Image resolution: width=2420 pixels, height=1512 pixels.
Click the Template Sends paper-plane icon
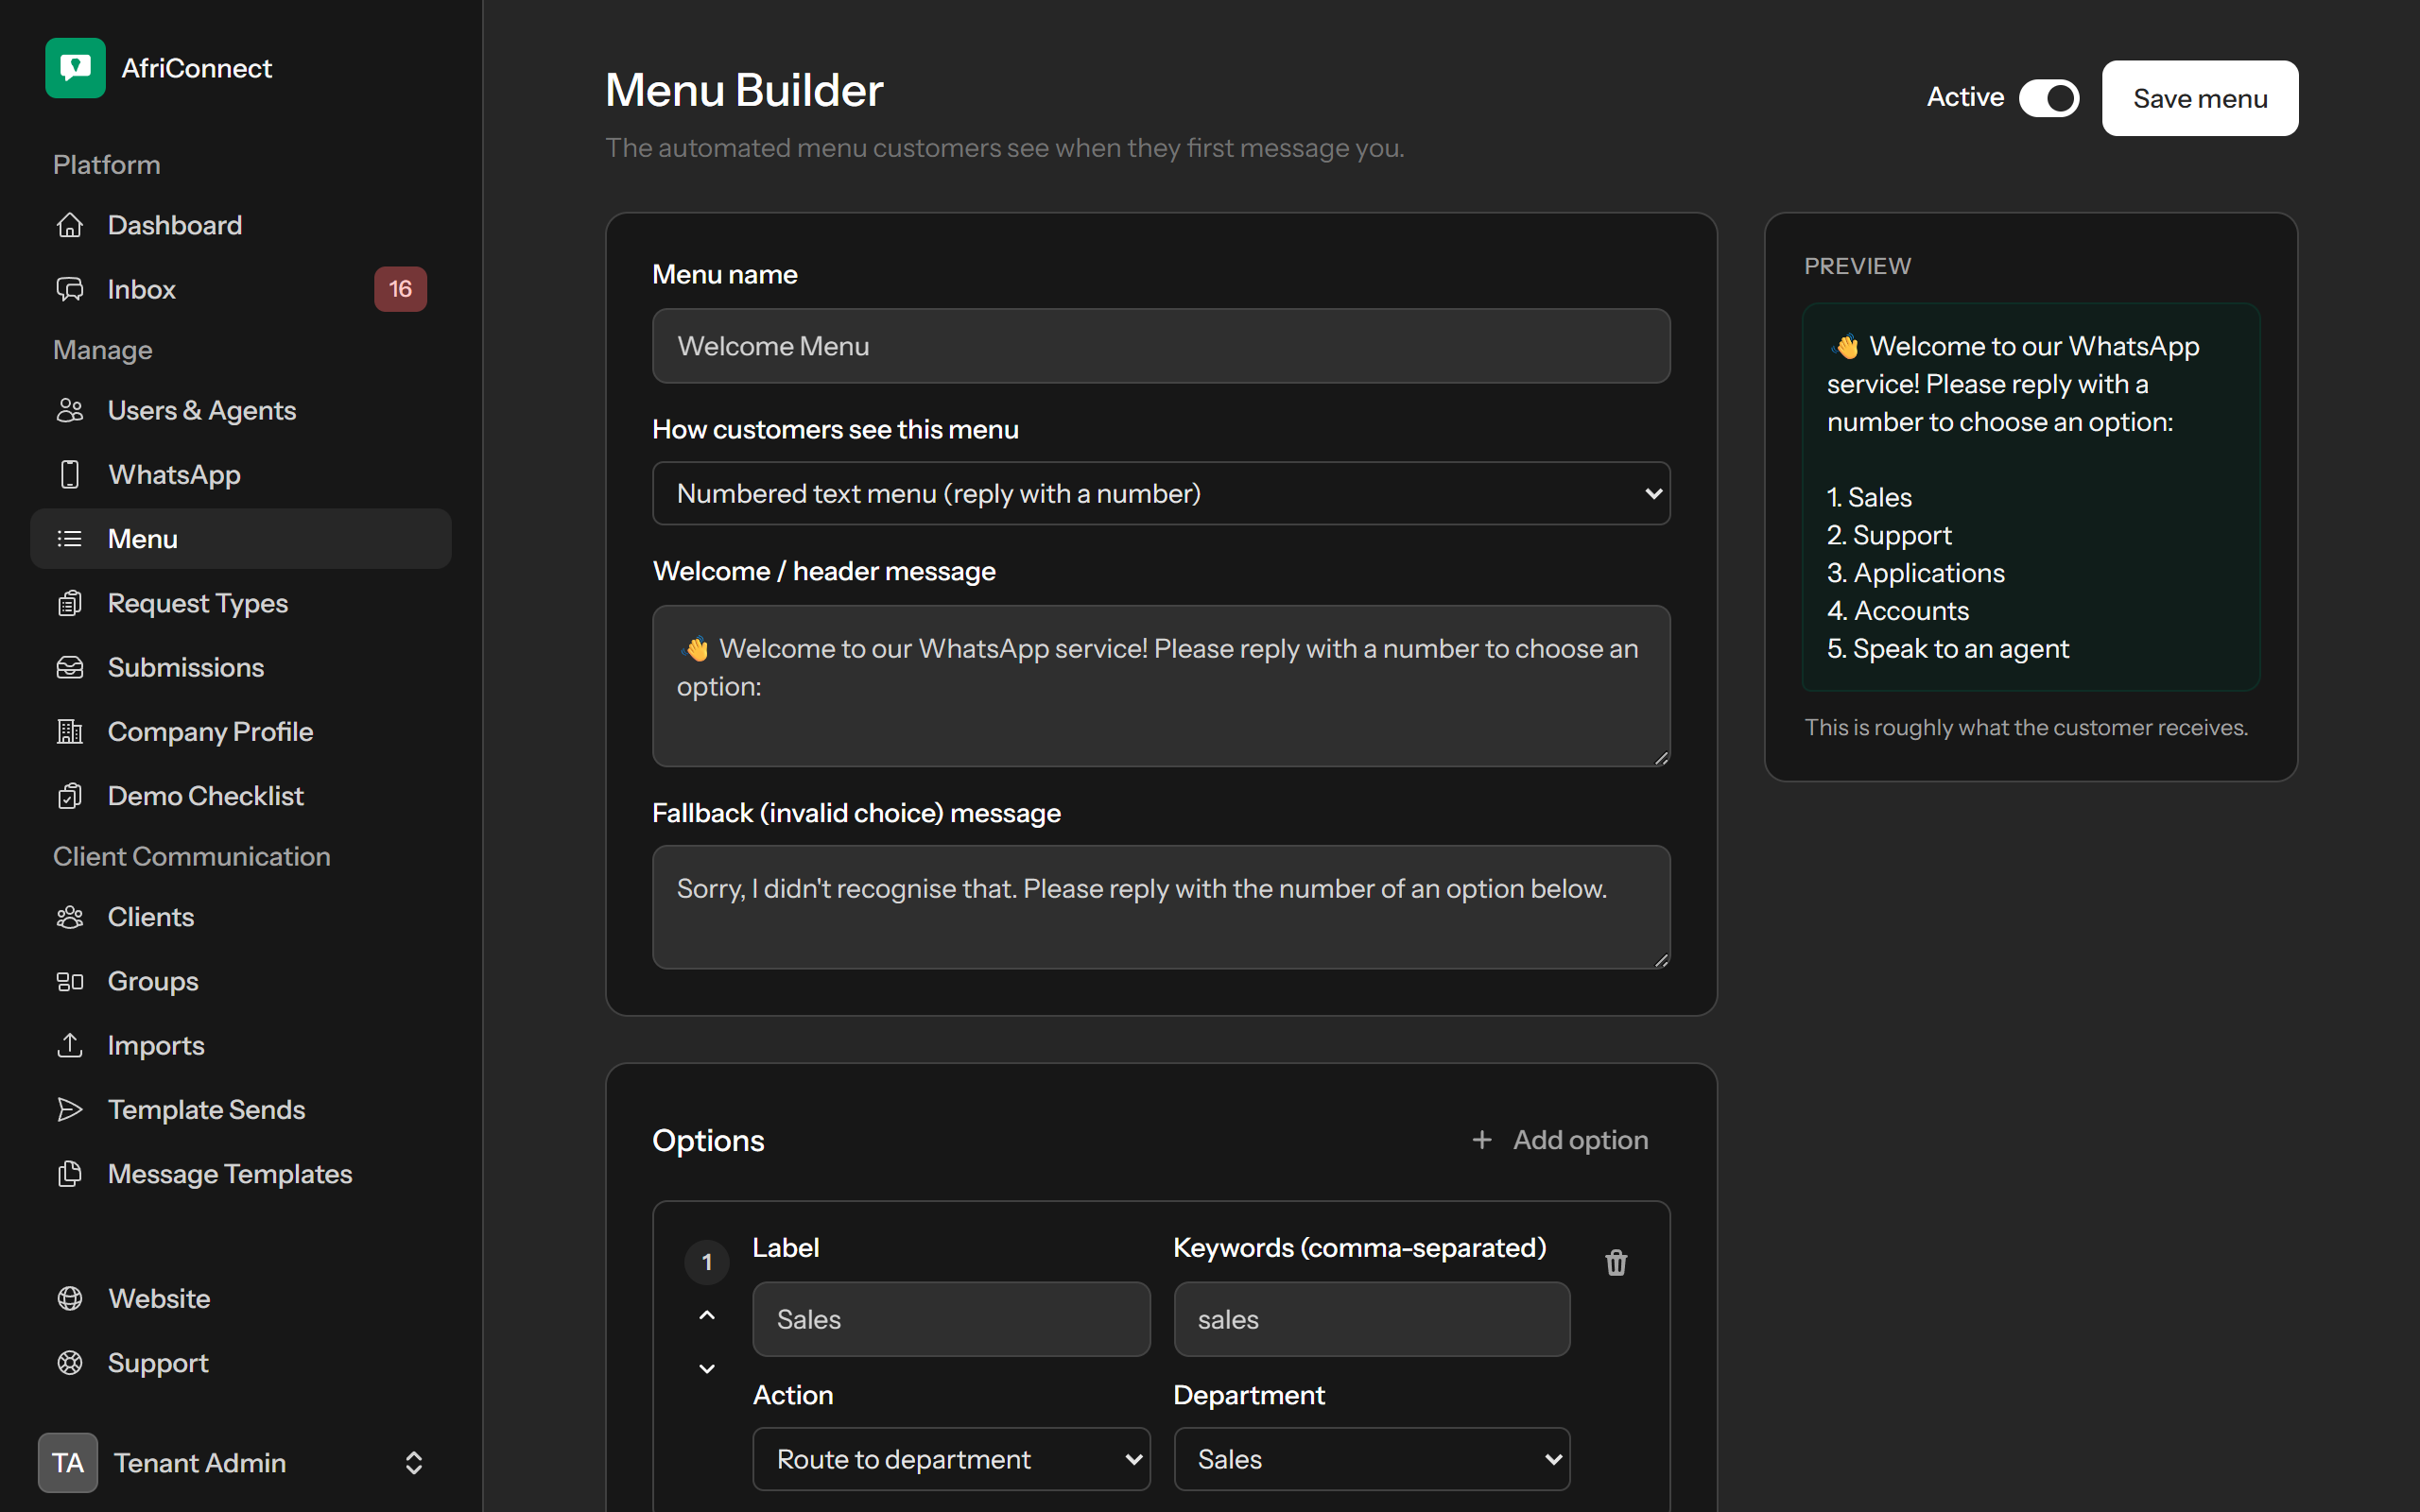[70, 1109]
